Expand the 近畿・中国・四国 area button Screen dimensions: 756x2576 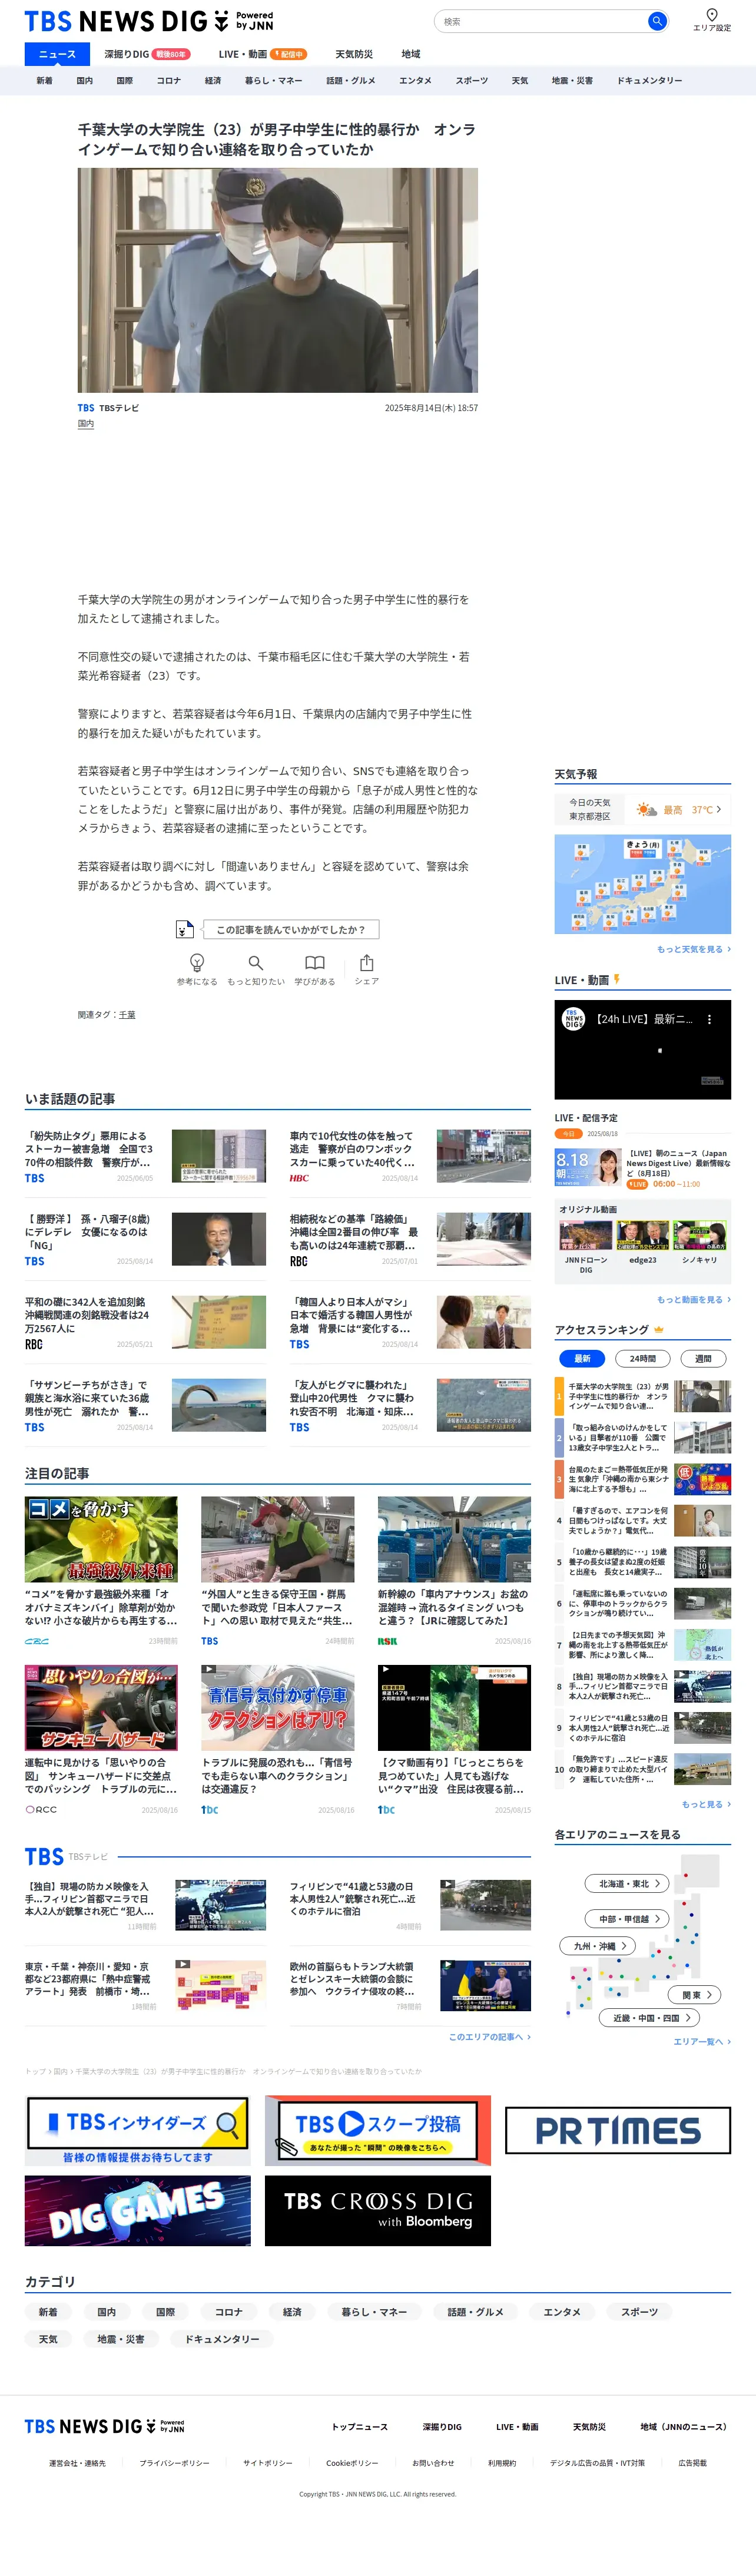(x=650, y=2018)
